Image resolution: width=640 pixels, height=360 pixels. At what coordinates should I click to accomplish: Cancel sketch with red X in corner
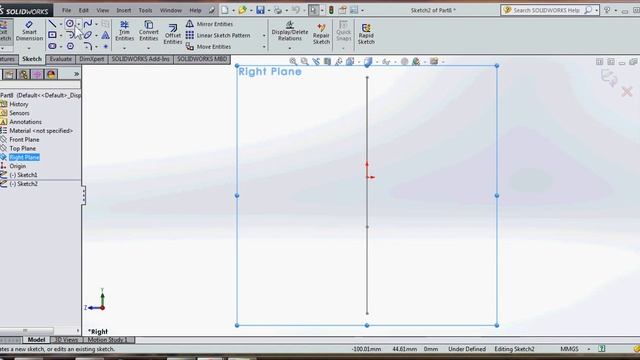[x=627, y=91]
